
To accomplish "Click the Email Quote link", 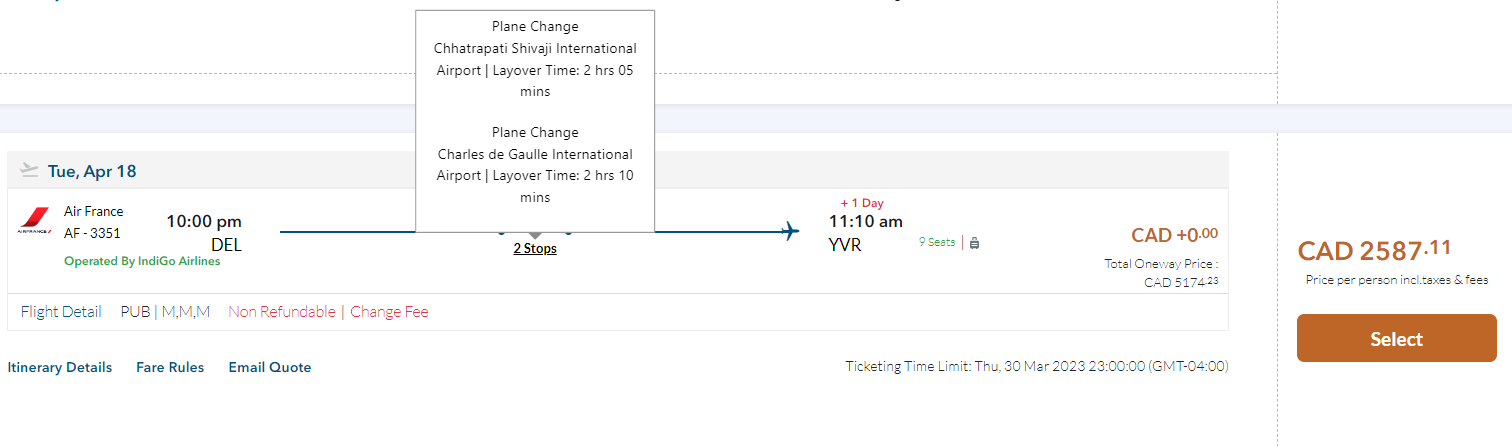I will (270, 367).
